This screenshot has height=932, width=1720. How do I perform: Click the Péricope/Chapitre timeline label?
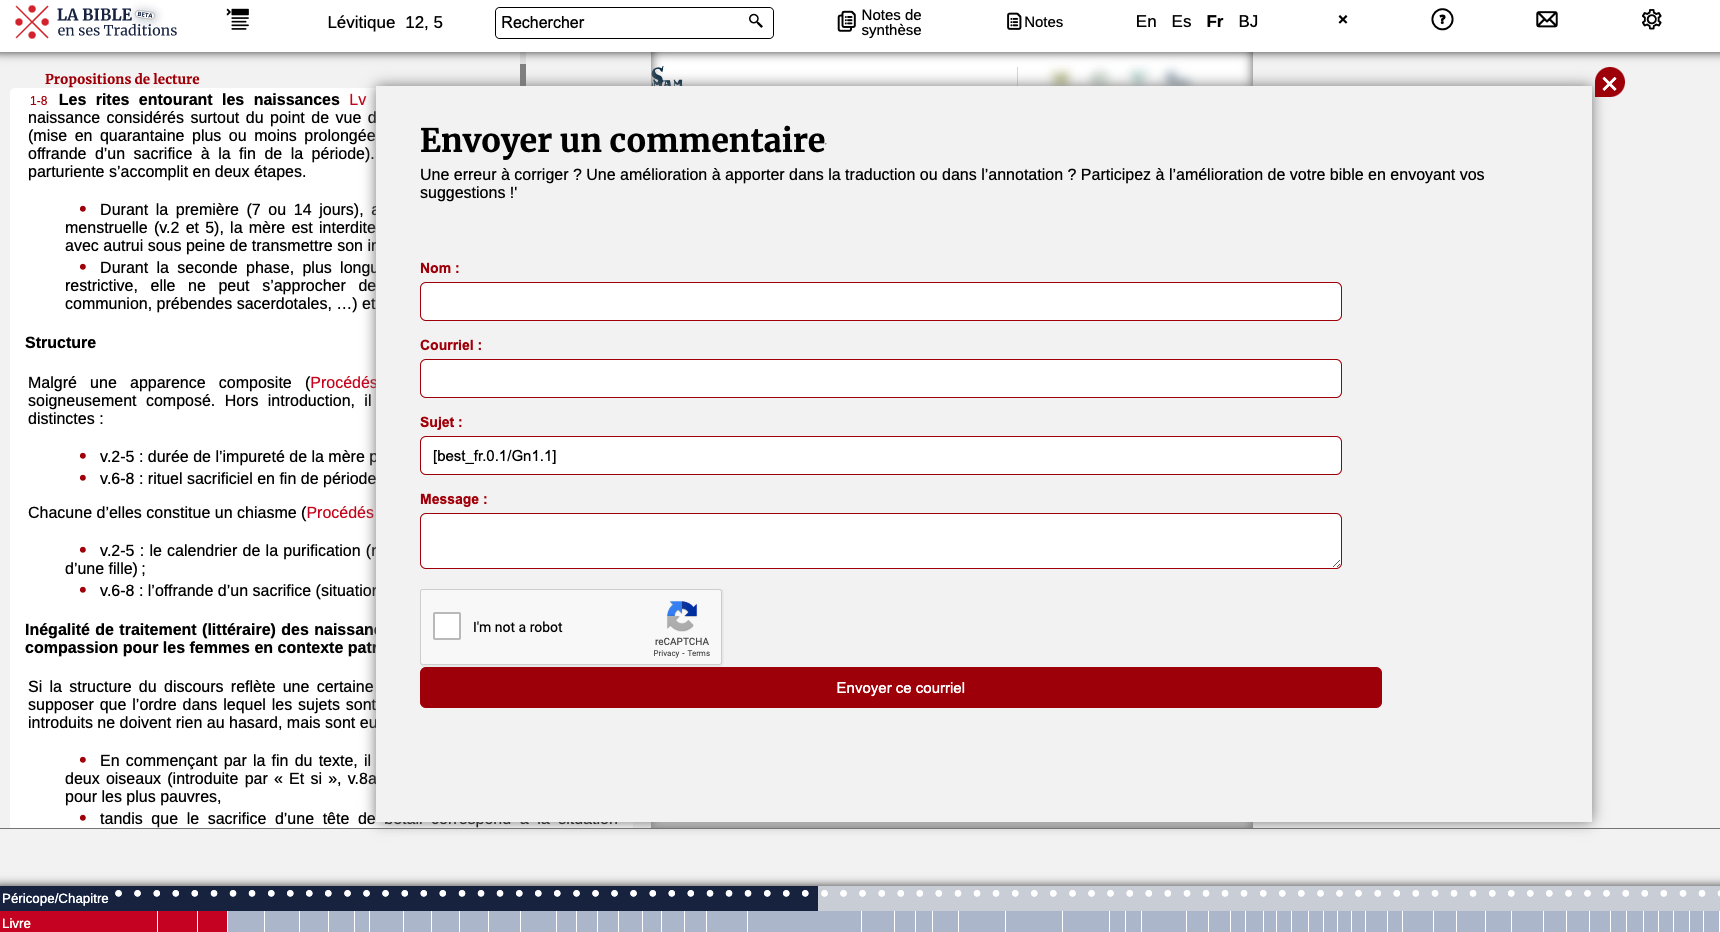(55, 898)
